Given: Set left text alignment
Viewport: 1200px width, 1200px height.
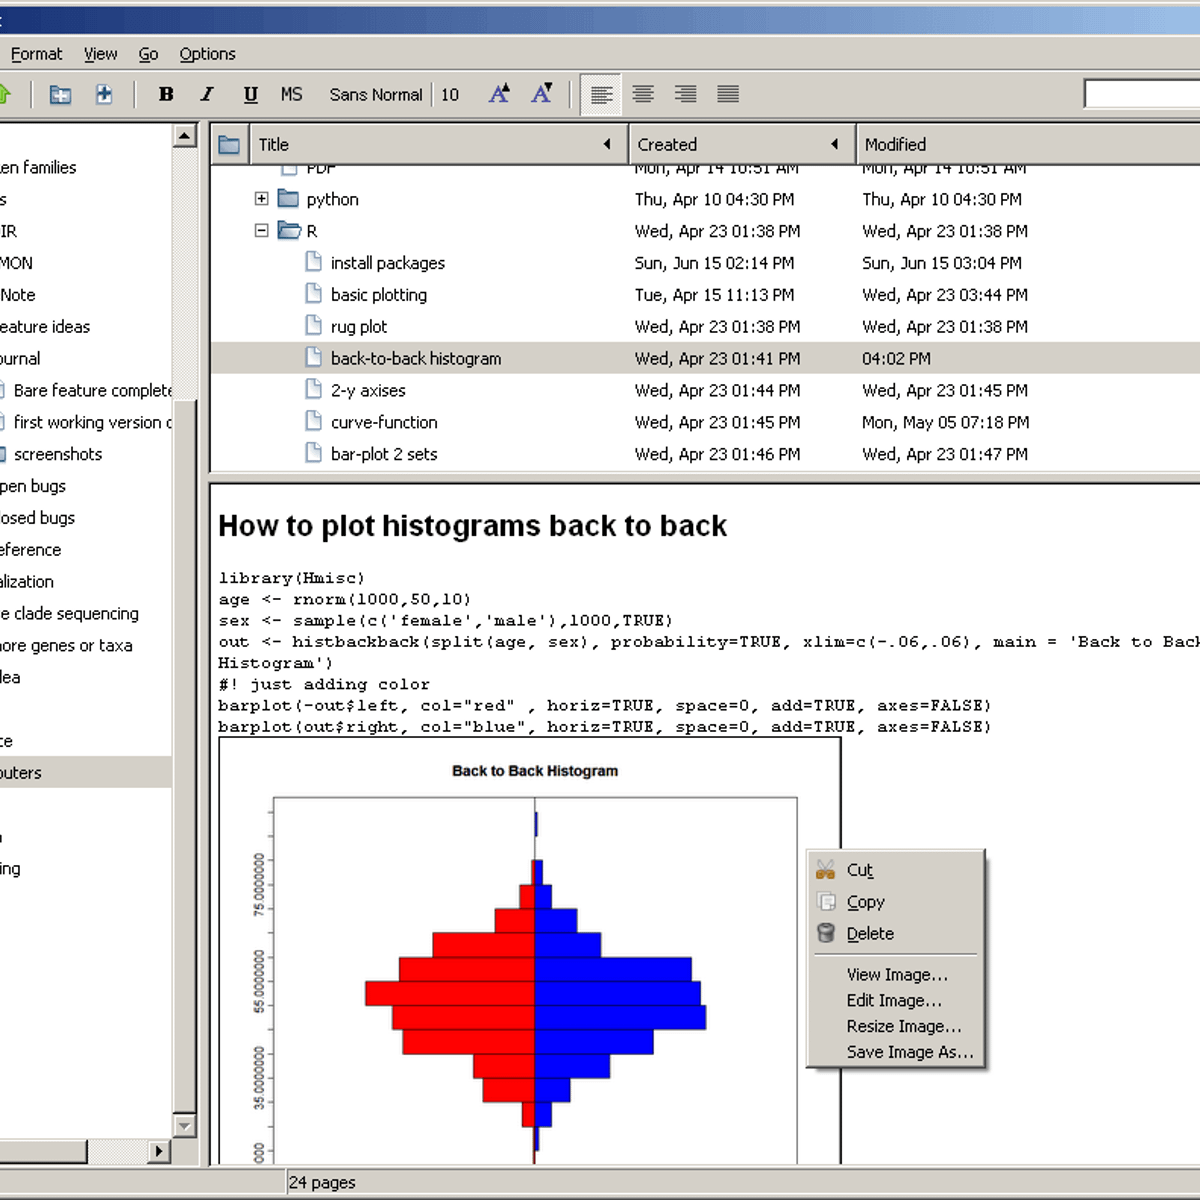Looking at the screenshot, I should click(601, 95).
